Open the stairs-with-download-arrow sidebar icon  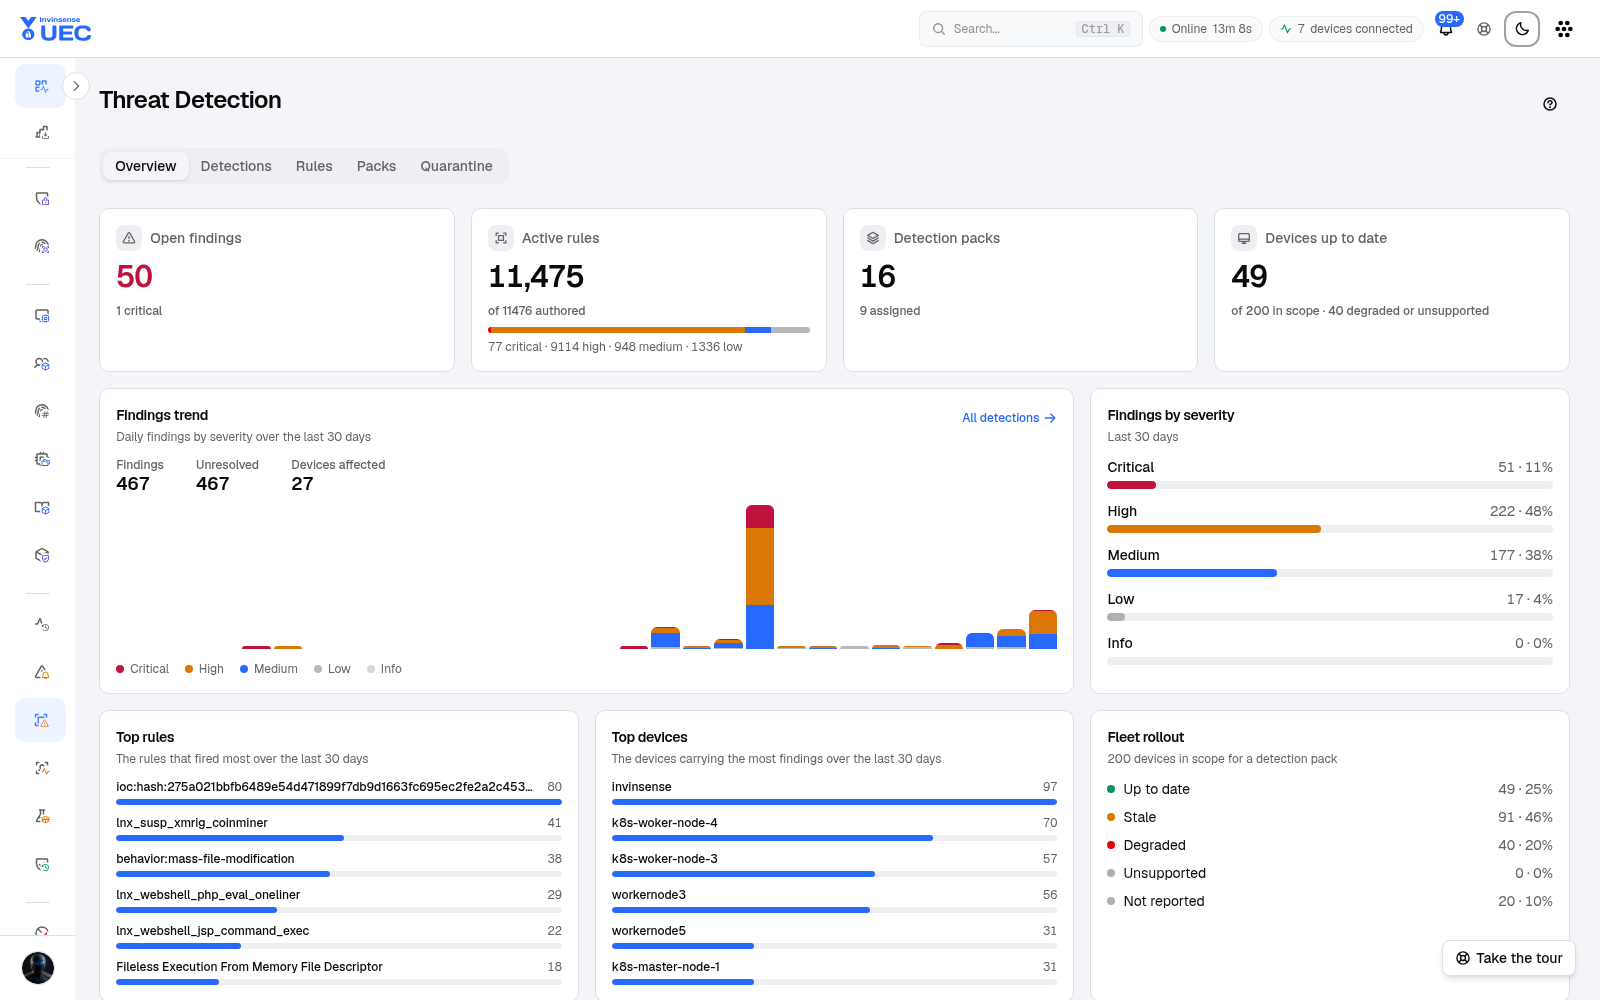[41, 132]
